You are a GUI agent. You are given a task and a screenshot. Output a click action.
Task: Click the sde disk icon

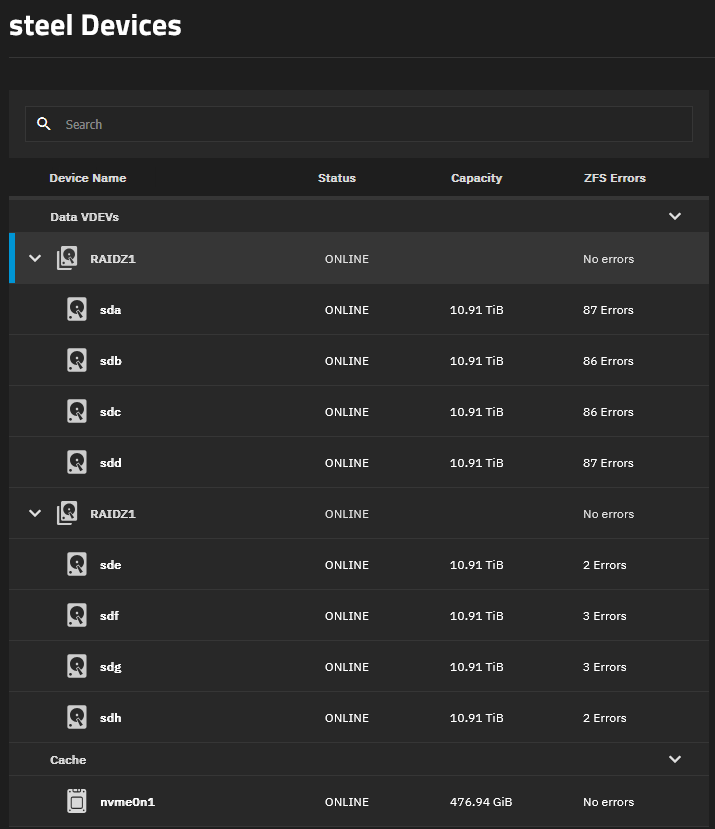point(77,565)
